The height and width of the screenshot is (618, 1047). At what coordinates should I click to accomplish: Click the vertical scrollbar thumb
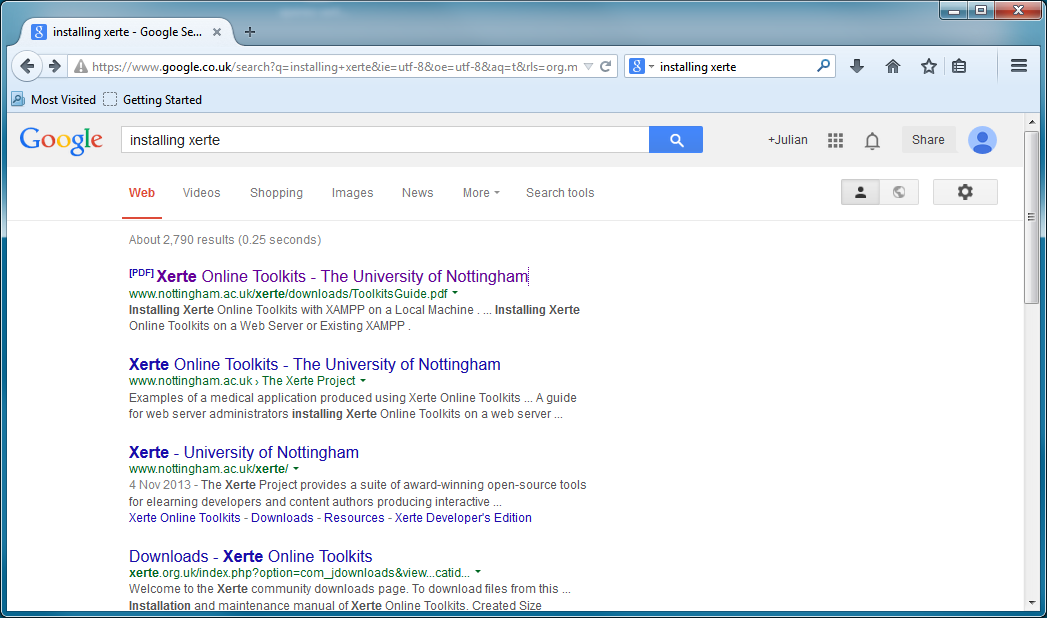[1032, 217]
